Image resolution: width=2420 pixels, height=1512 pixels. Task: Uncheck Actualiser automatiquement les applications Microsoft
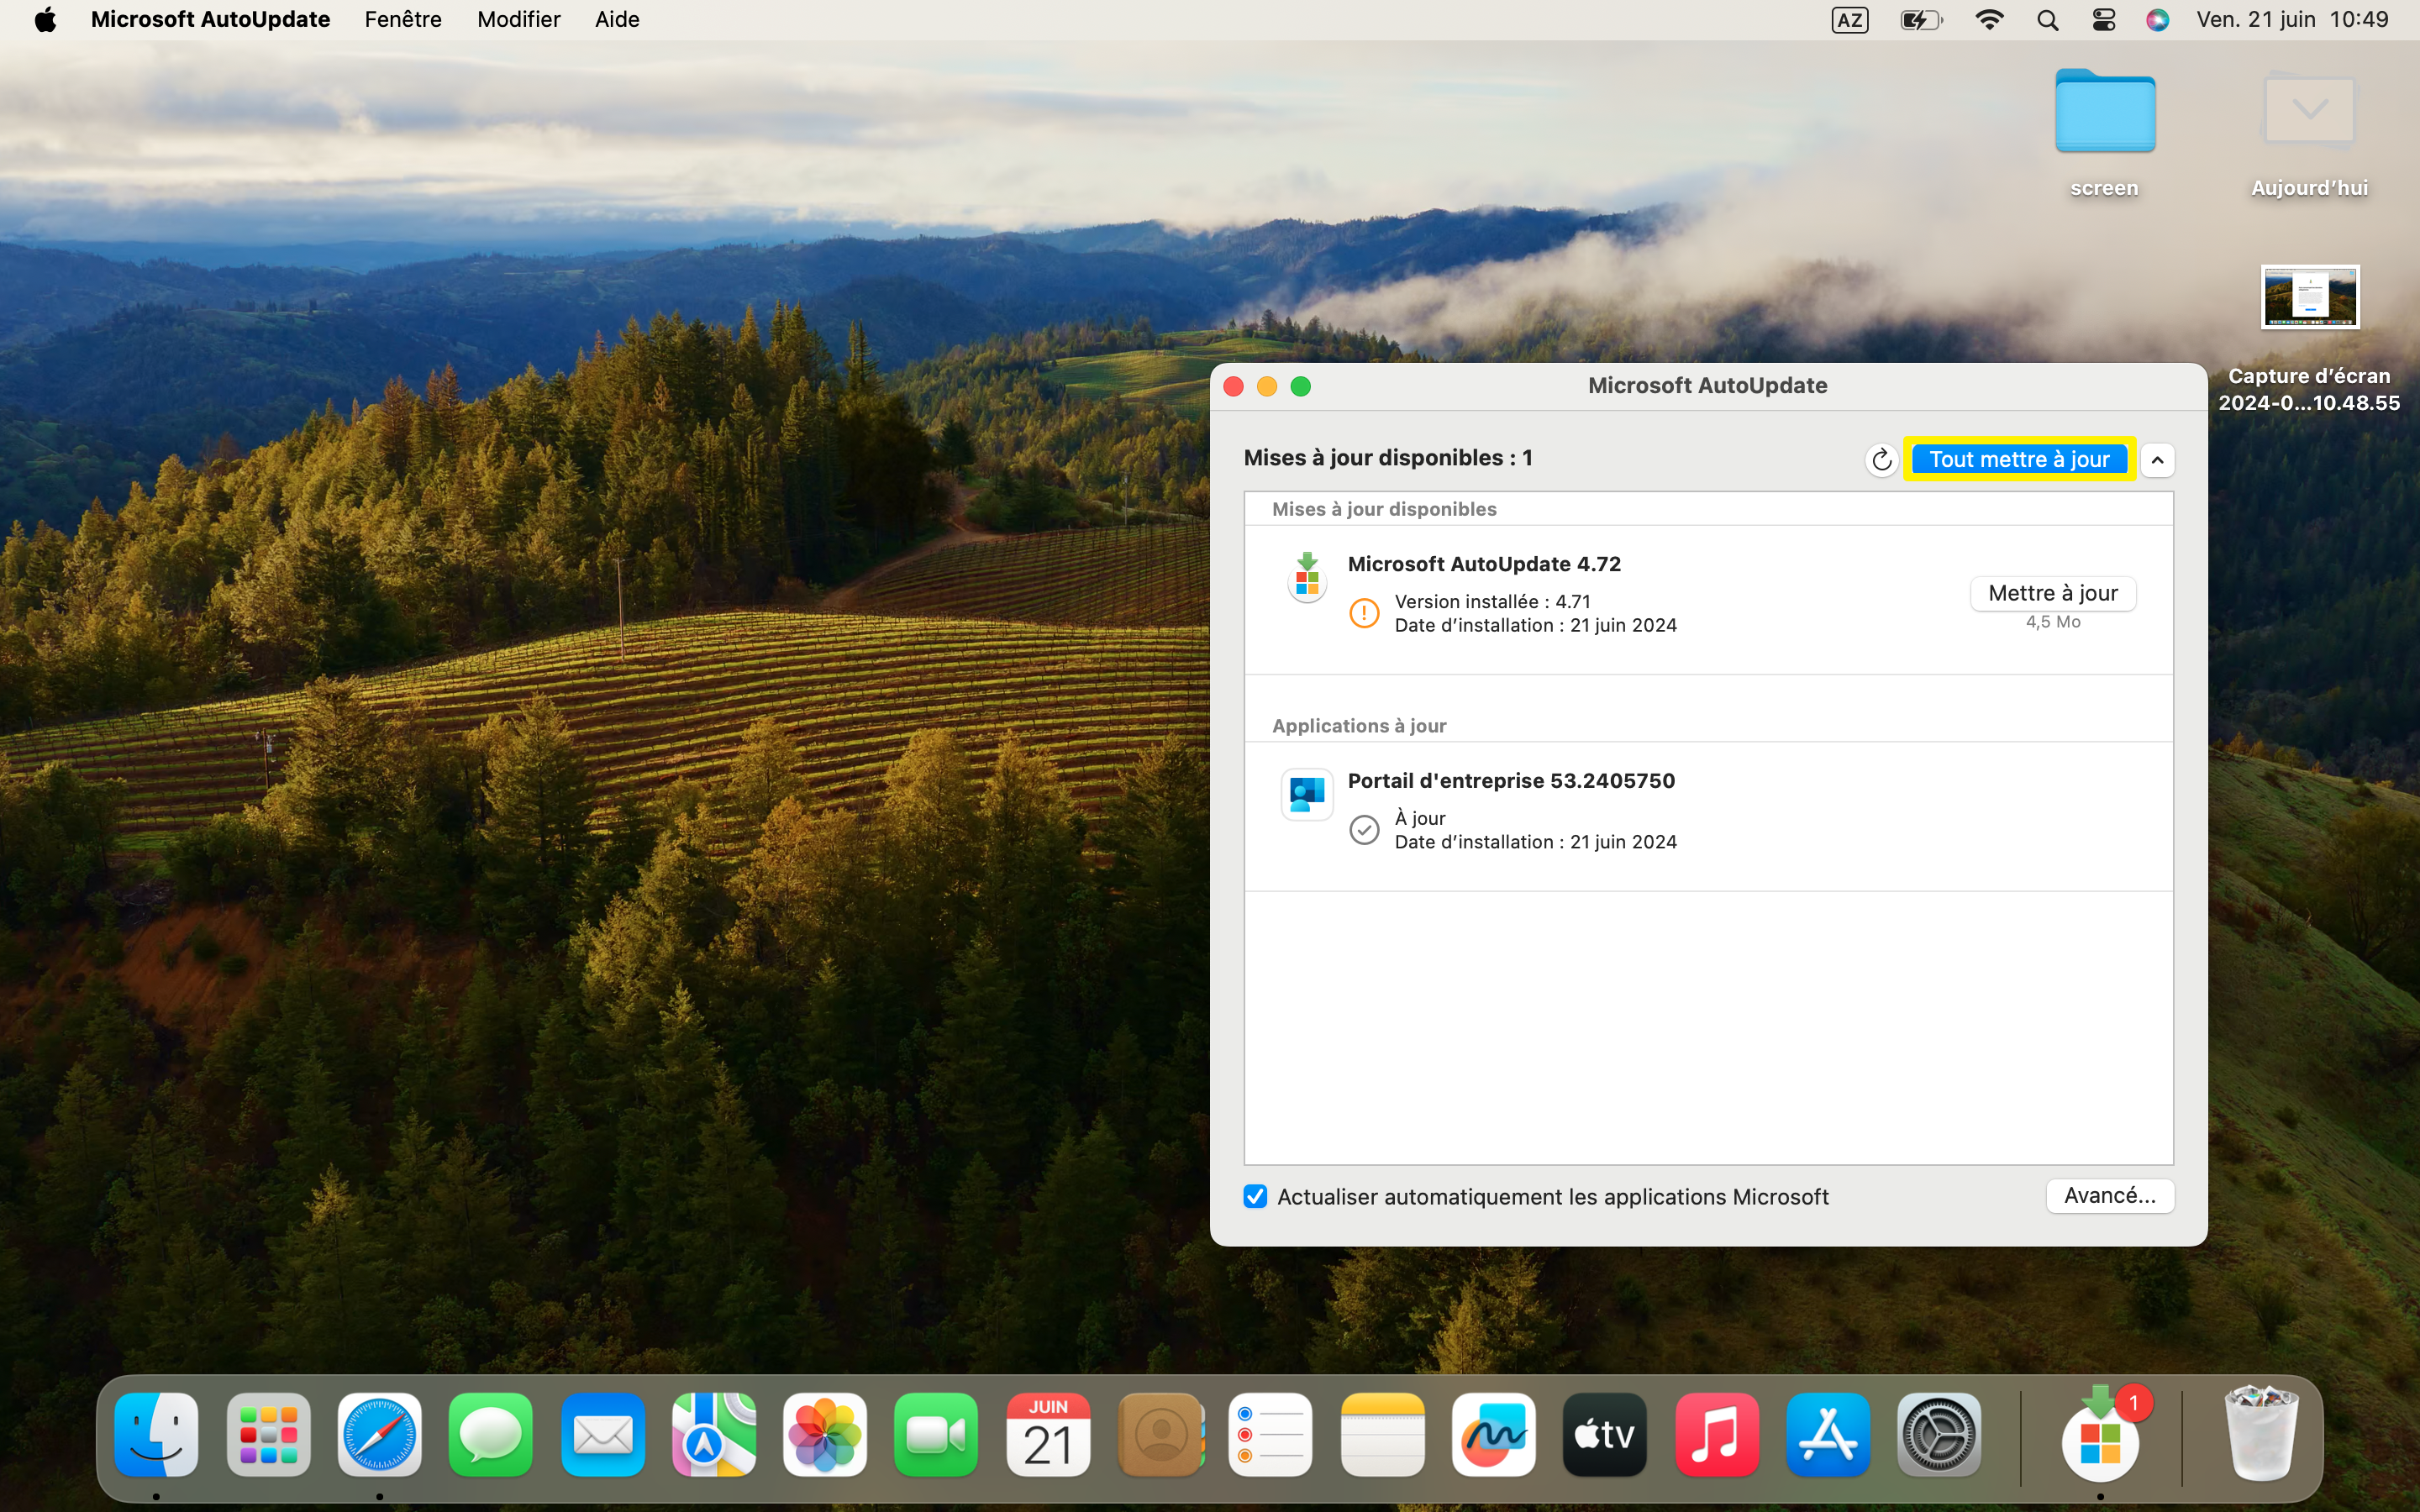tap(1255, 1196)
